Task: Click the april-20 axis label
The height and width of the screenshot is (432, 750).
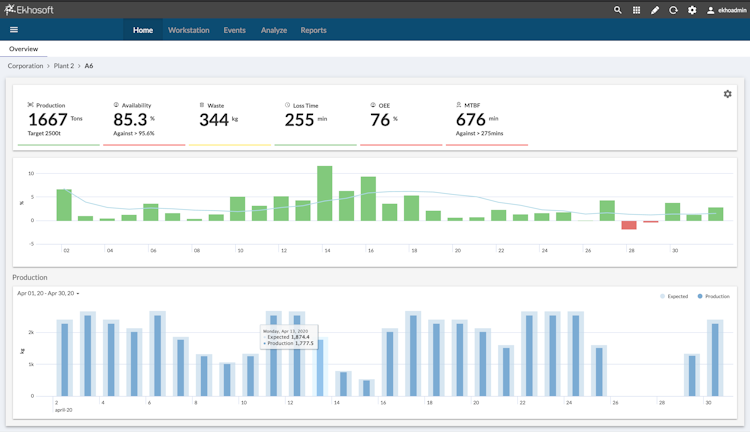Action: (64, 410)
